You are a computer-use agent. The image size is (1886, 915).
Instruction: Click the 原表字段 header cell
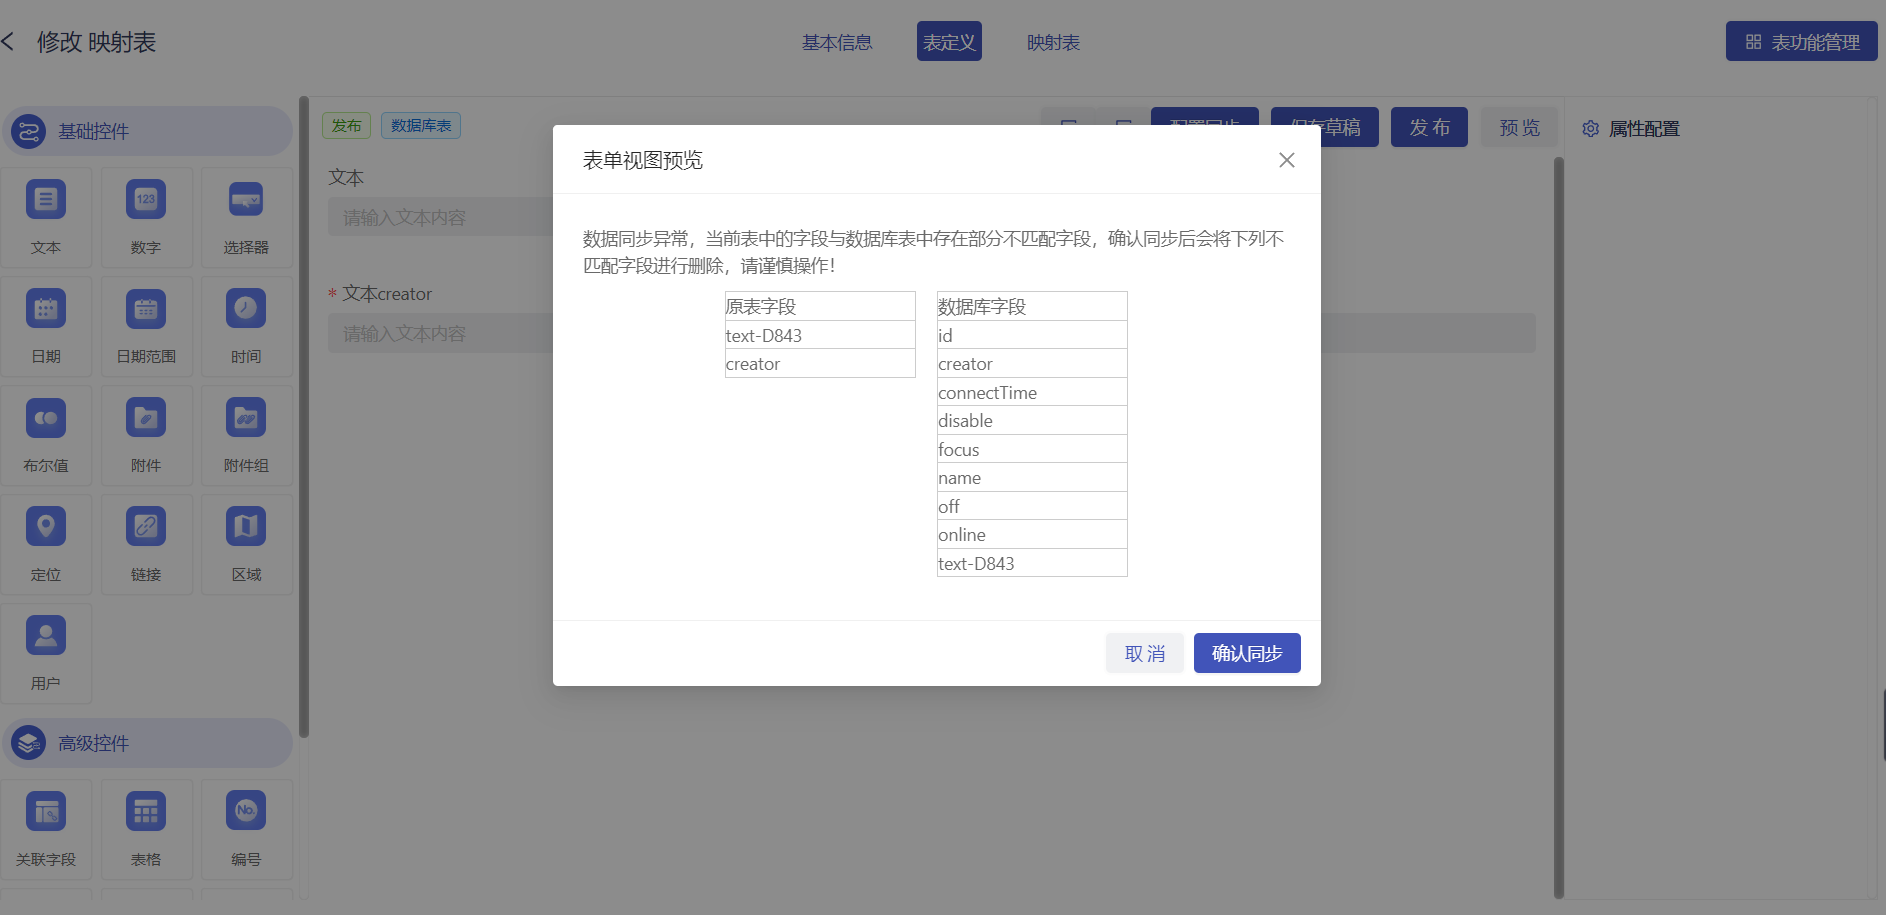[x=820, y=306]
